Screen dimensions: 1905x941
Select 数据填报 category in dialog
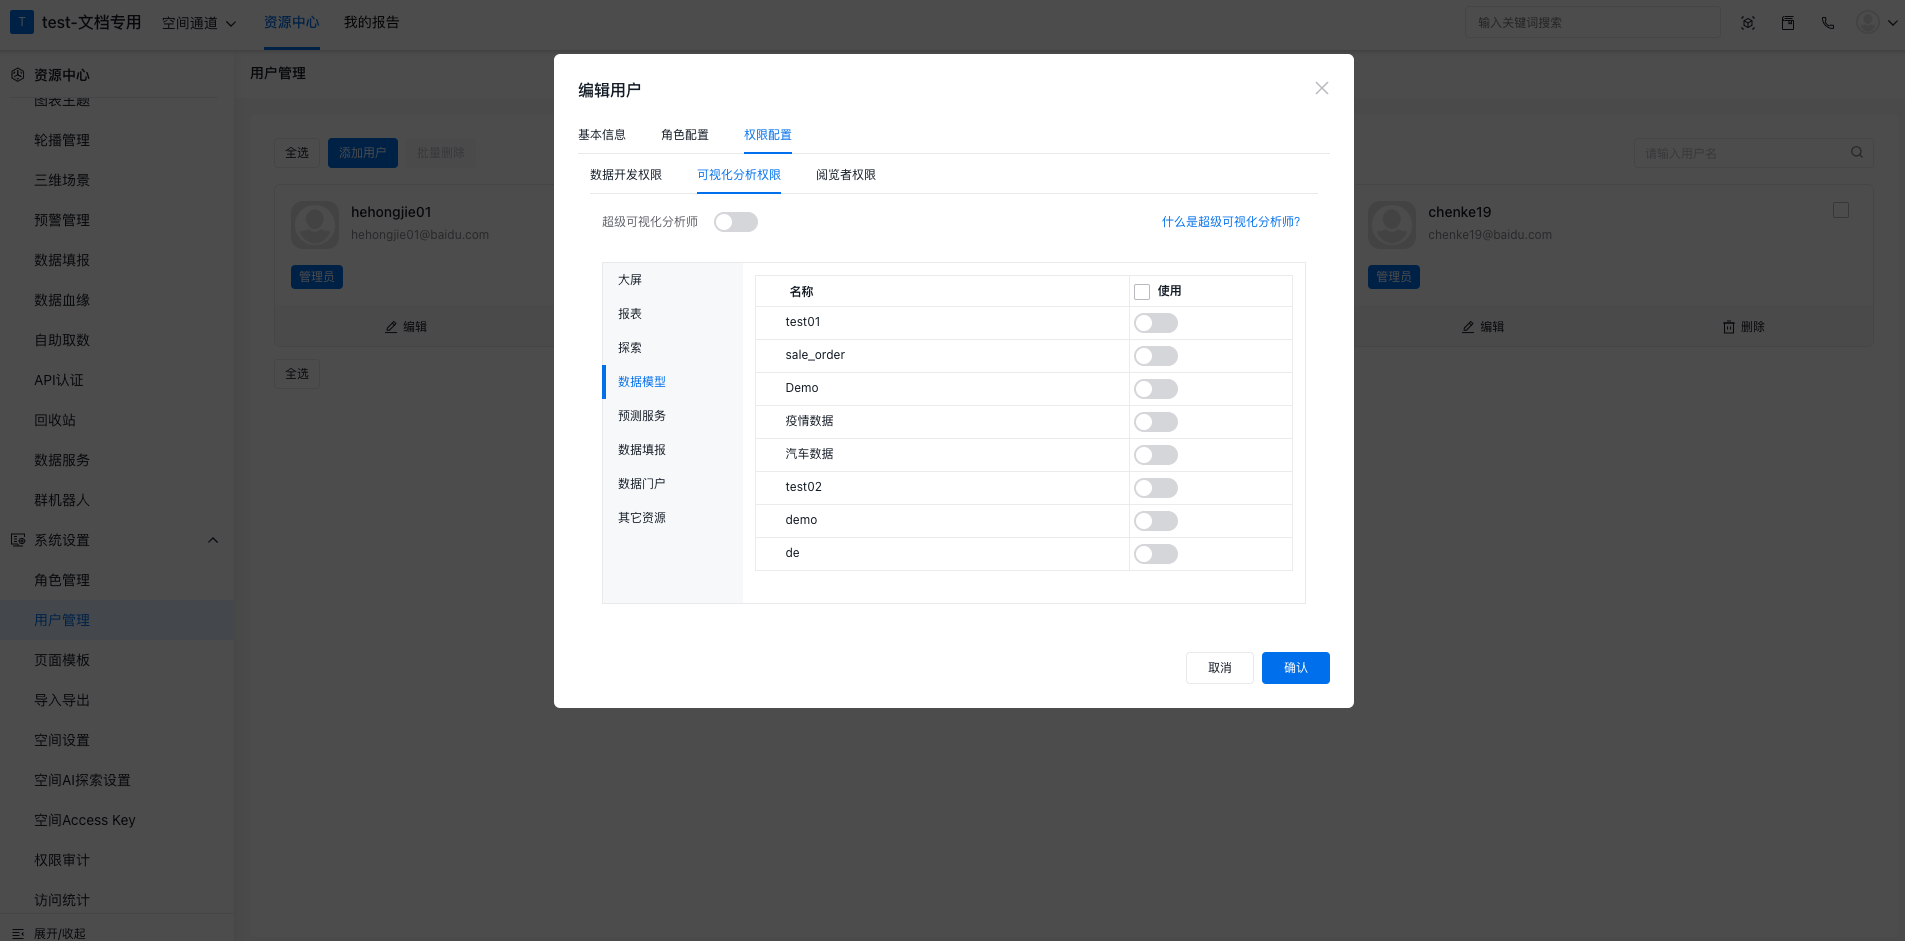[x=672, y=450]
